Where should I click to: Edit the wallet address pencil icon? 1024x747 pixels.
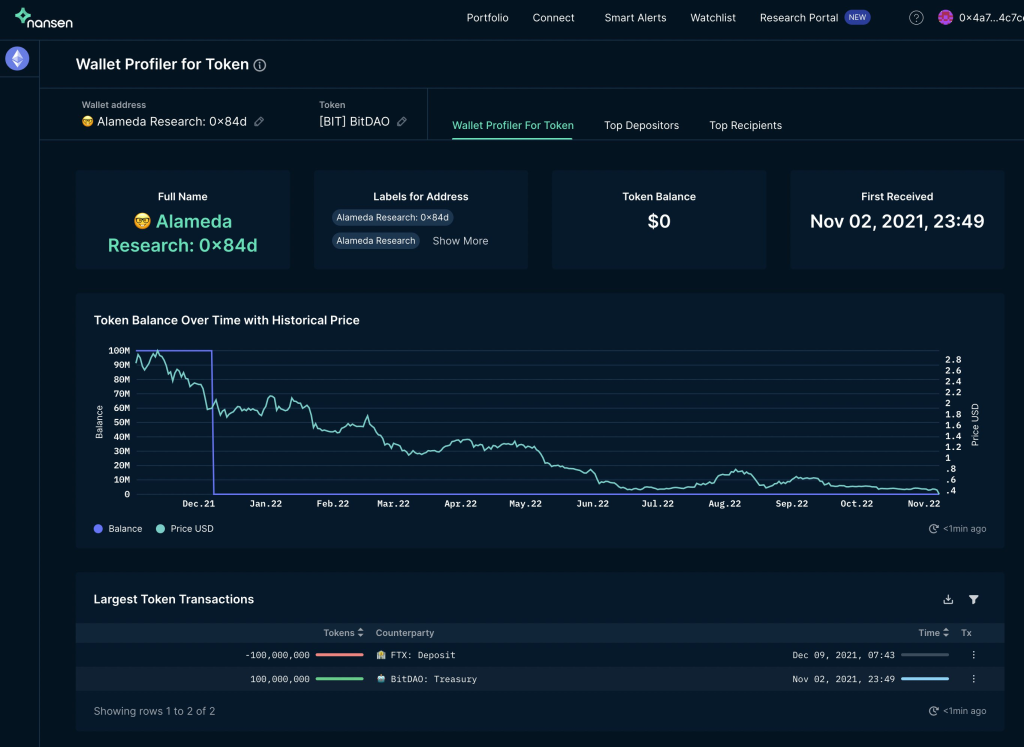tap(259, 121)
